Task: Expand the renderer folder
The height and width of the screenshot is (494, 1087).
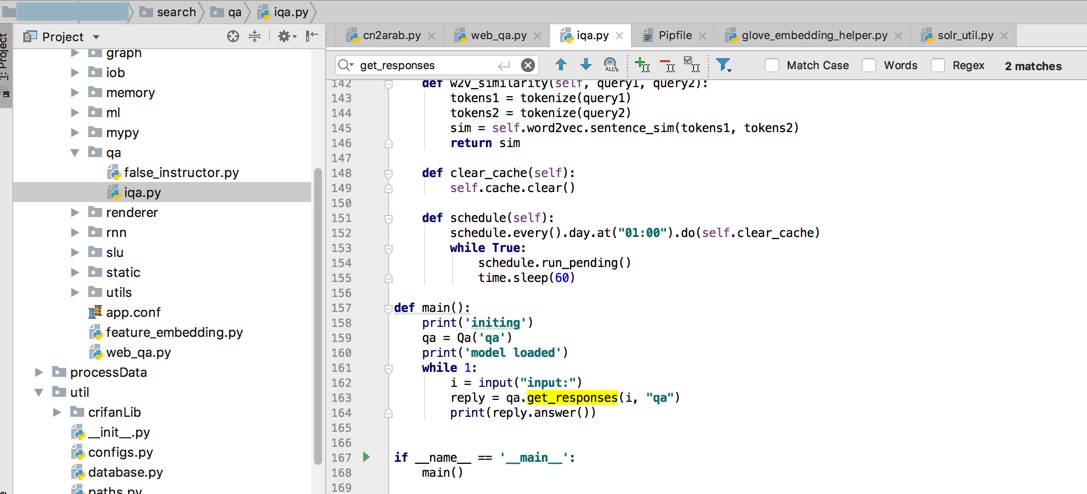Action: pos(76,212)
